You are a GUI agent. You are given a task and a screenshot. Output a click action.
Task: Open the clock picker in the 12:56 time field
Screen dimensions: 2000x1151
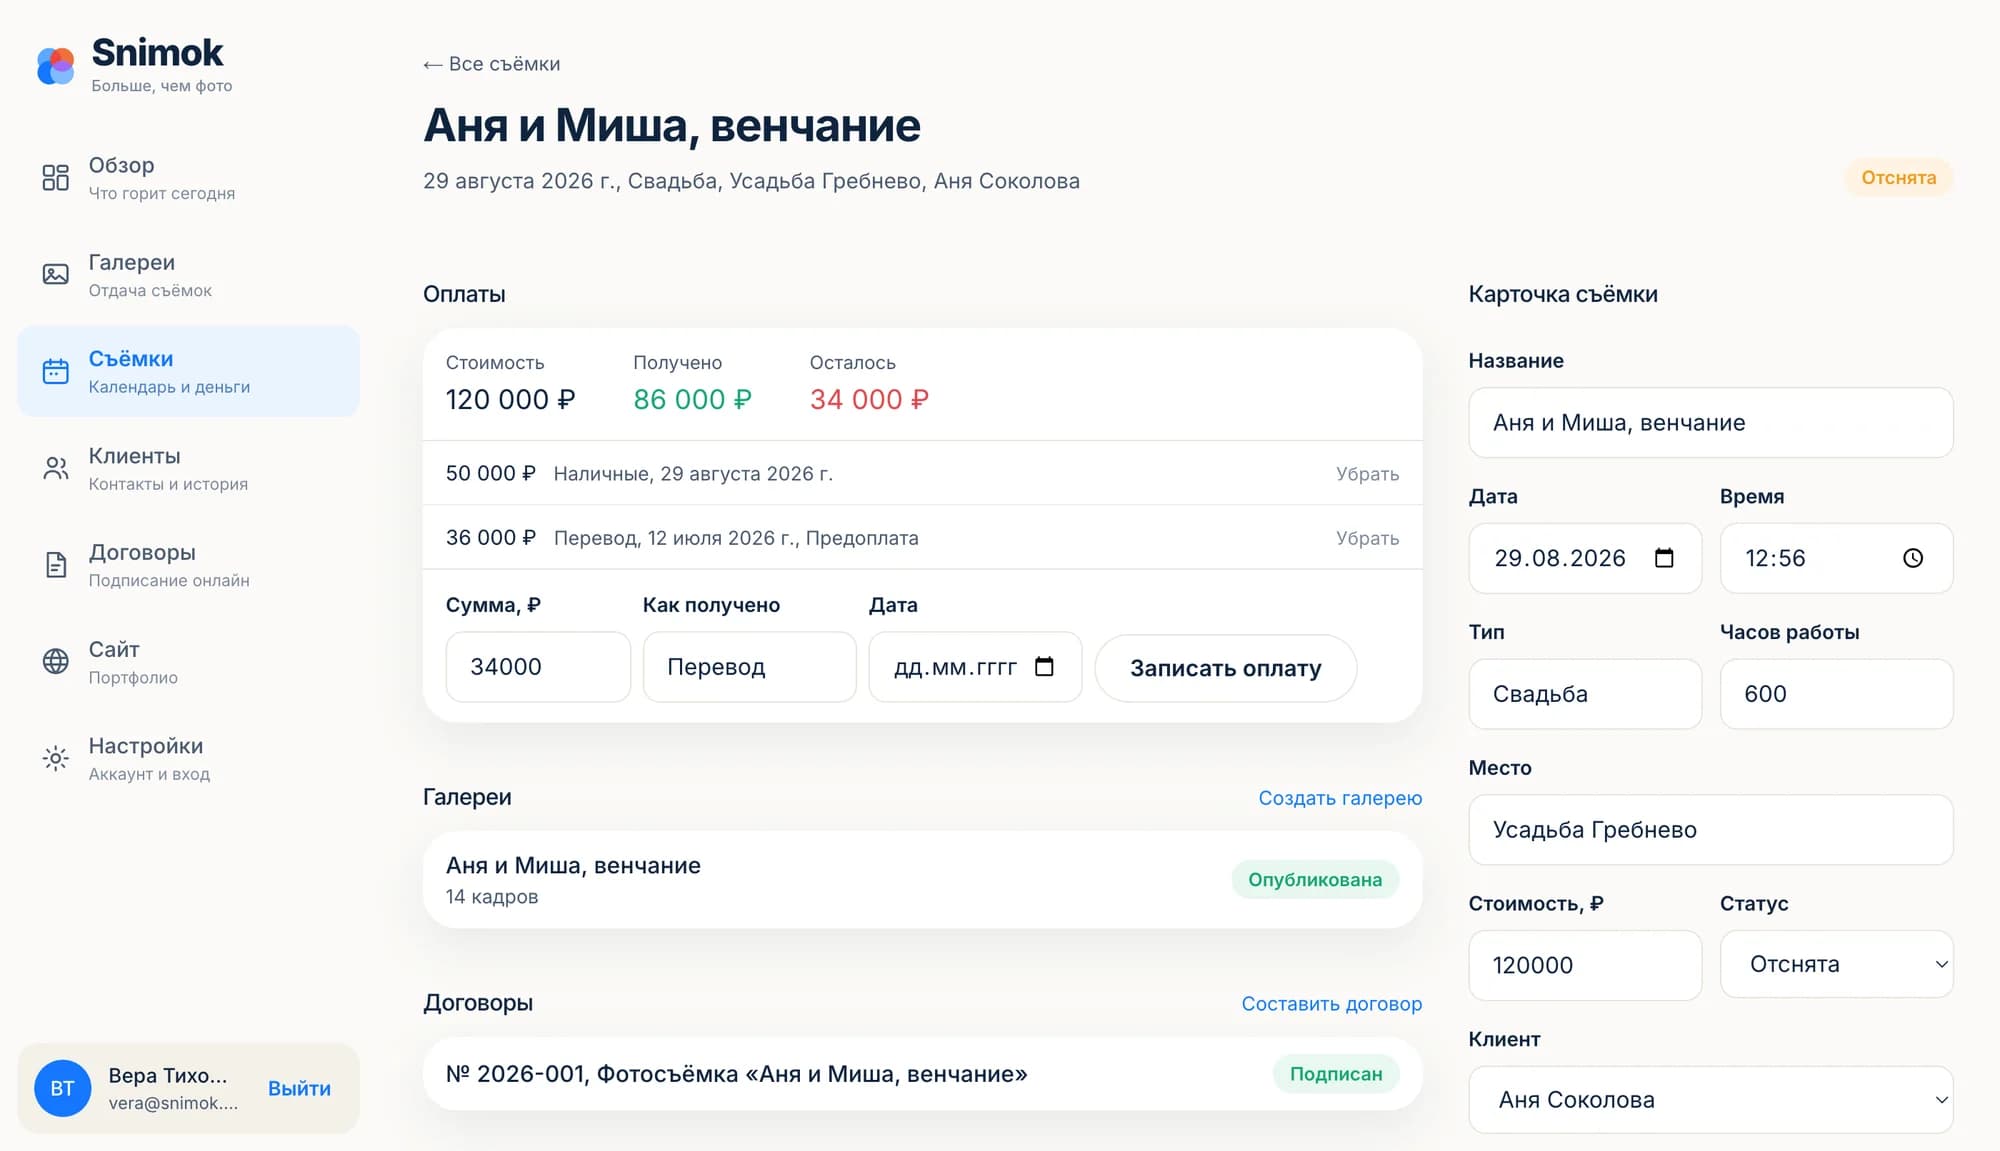click(x=1913, y=558)
